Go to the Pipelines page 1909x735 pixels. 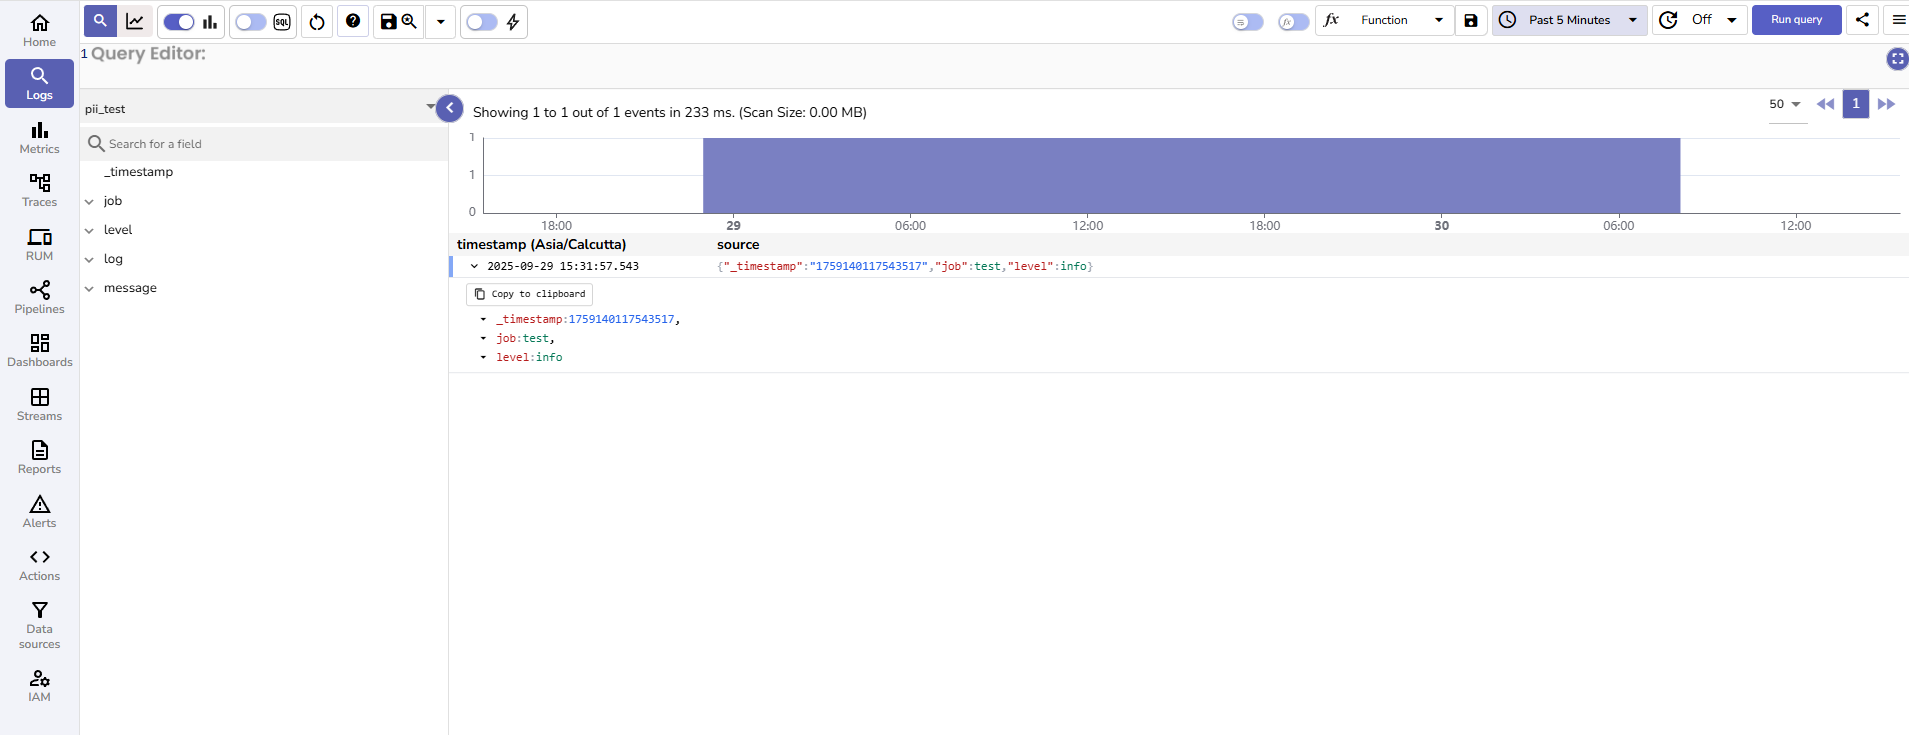coord(39,297)
